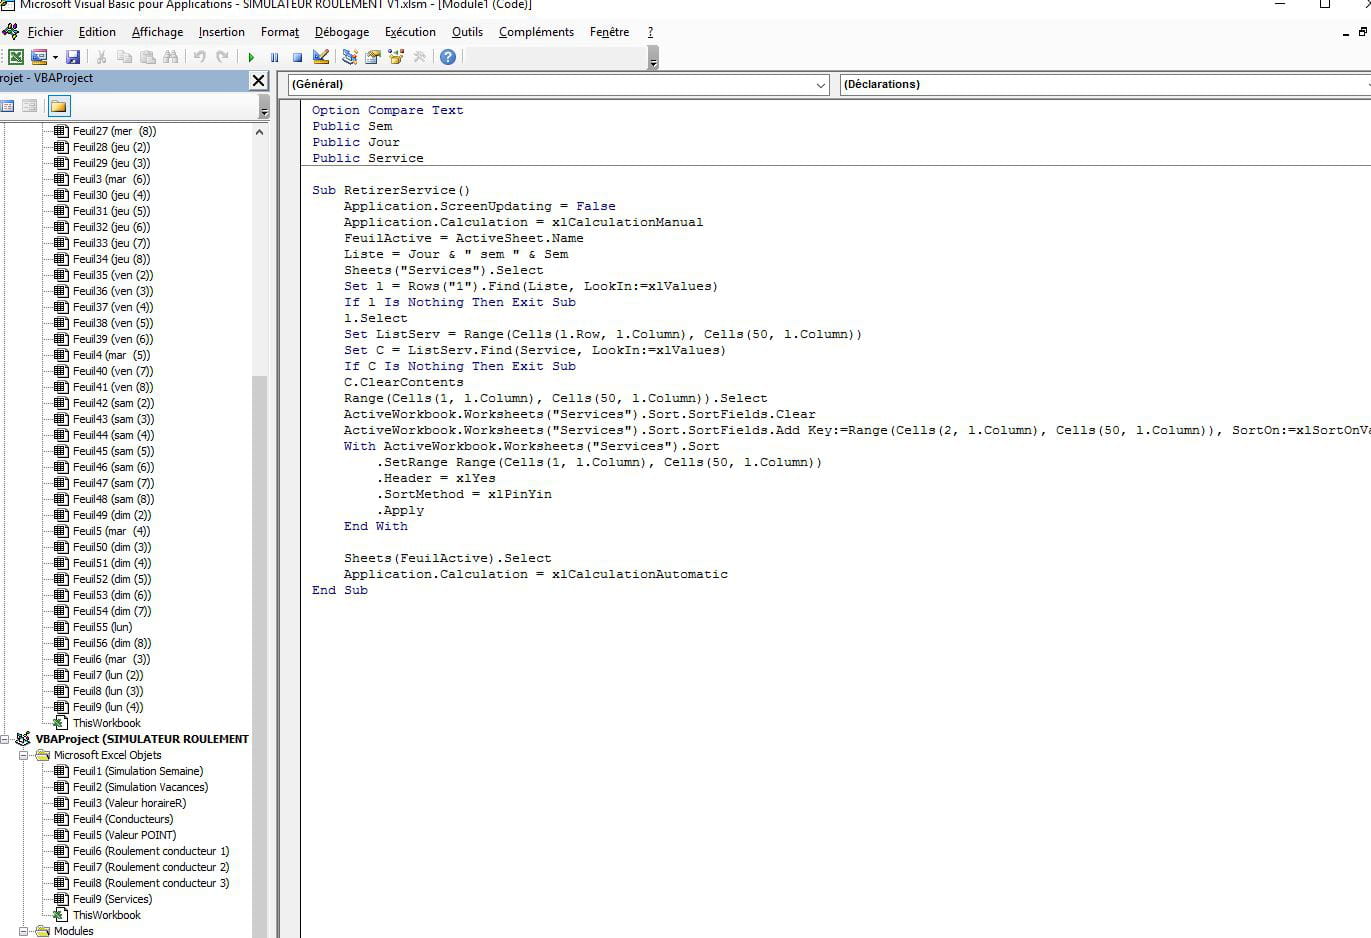Collapse the Modules folder
Image resolution: width=1371 pixels, height=938 pixels.
click(24, 931)
